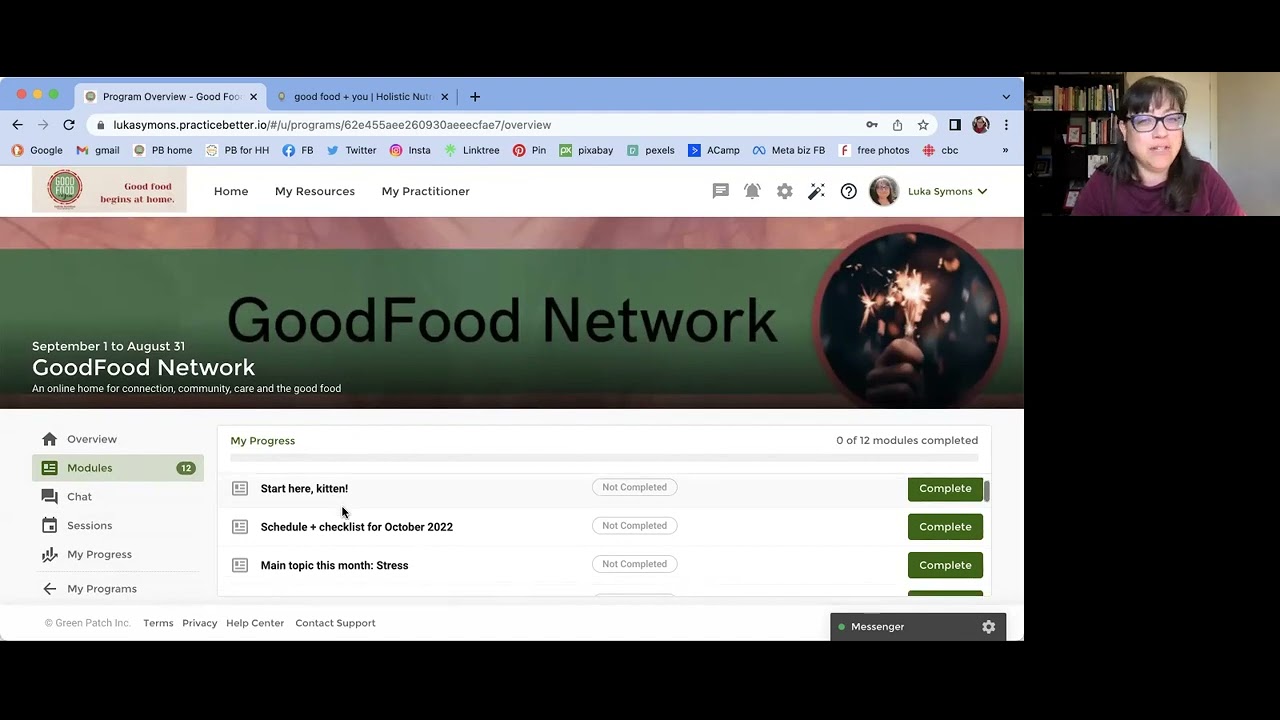
Task: Click the Privacy footer link
Action: 199,623
